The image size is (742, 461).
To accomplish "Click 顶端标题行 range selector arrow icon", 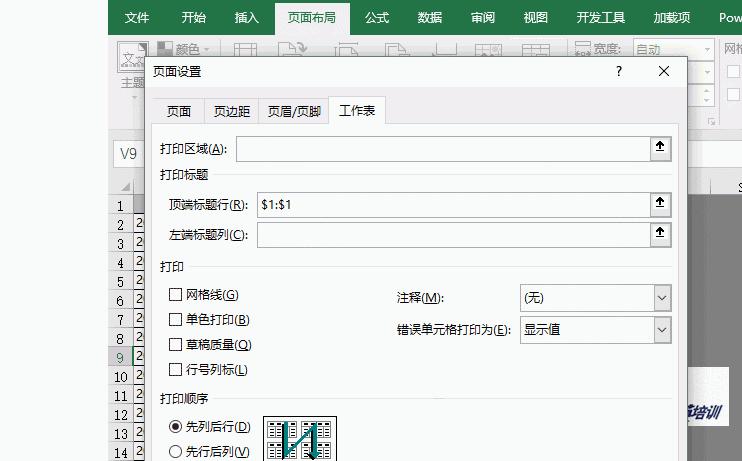I will point(660,205).
